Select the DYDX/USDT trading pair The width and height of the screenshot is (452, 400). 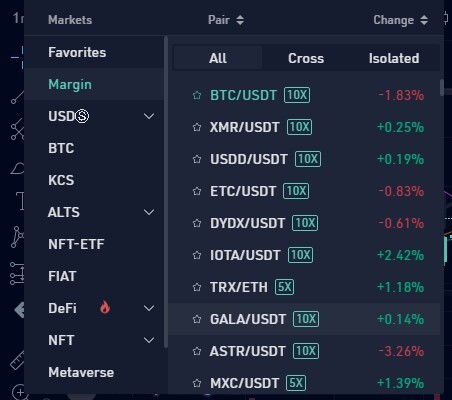point(247,223)
